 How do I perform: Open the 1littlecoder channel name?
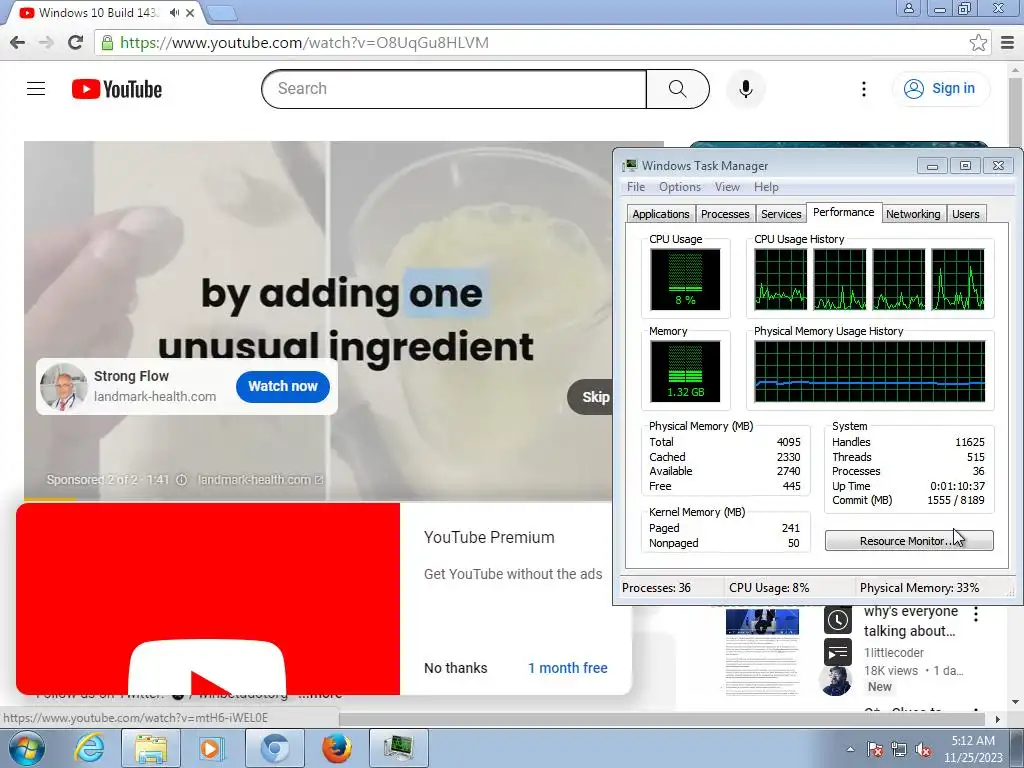[893, 652]
